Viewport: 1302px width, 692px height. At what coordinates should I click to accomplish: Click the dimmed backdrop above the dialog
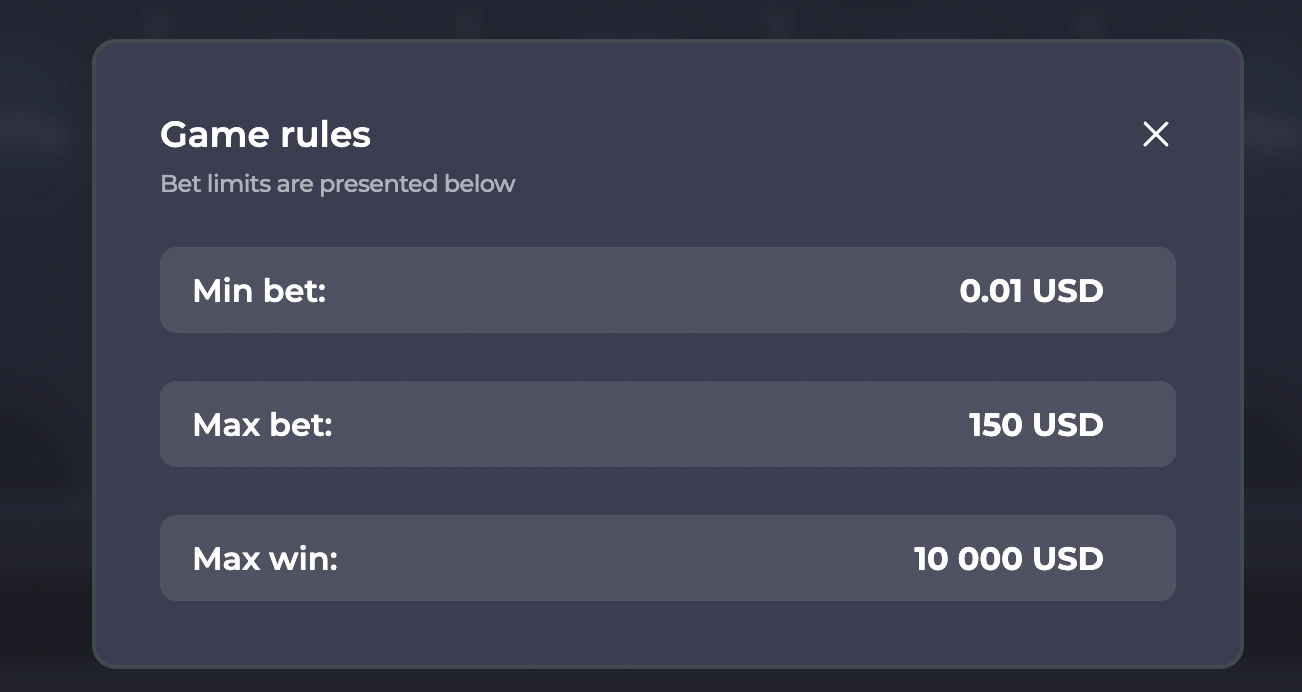[650, 18]
